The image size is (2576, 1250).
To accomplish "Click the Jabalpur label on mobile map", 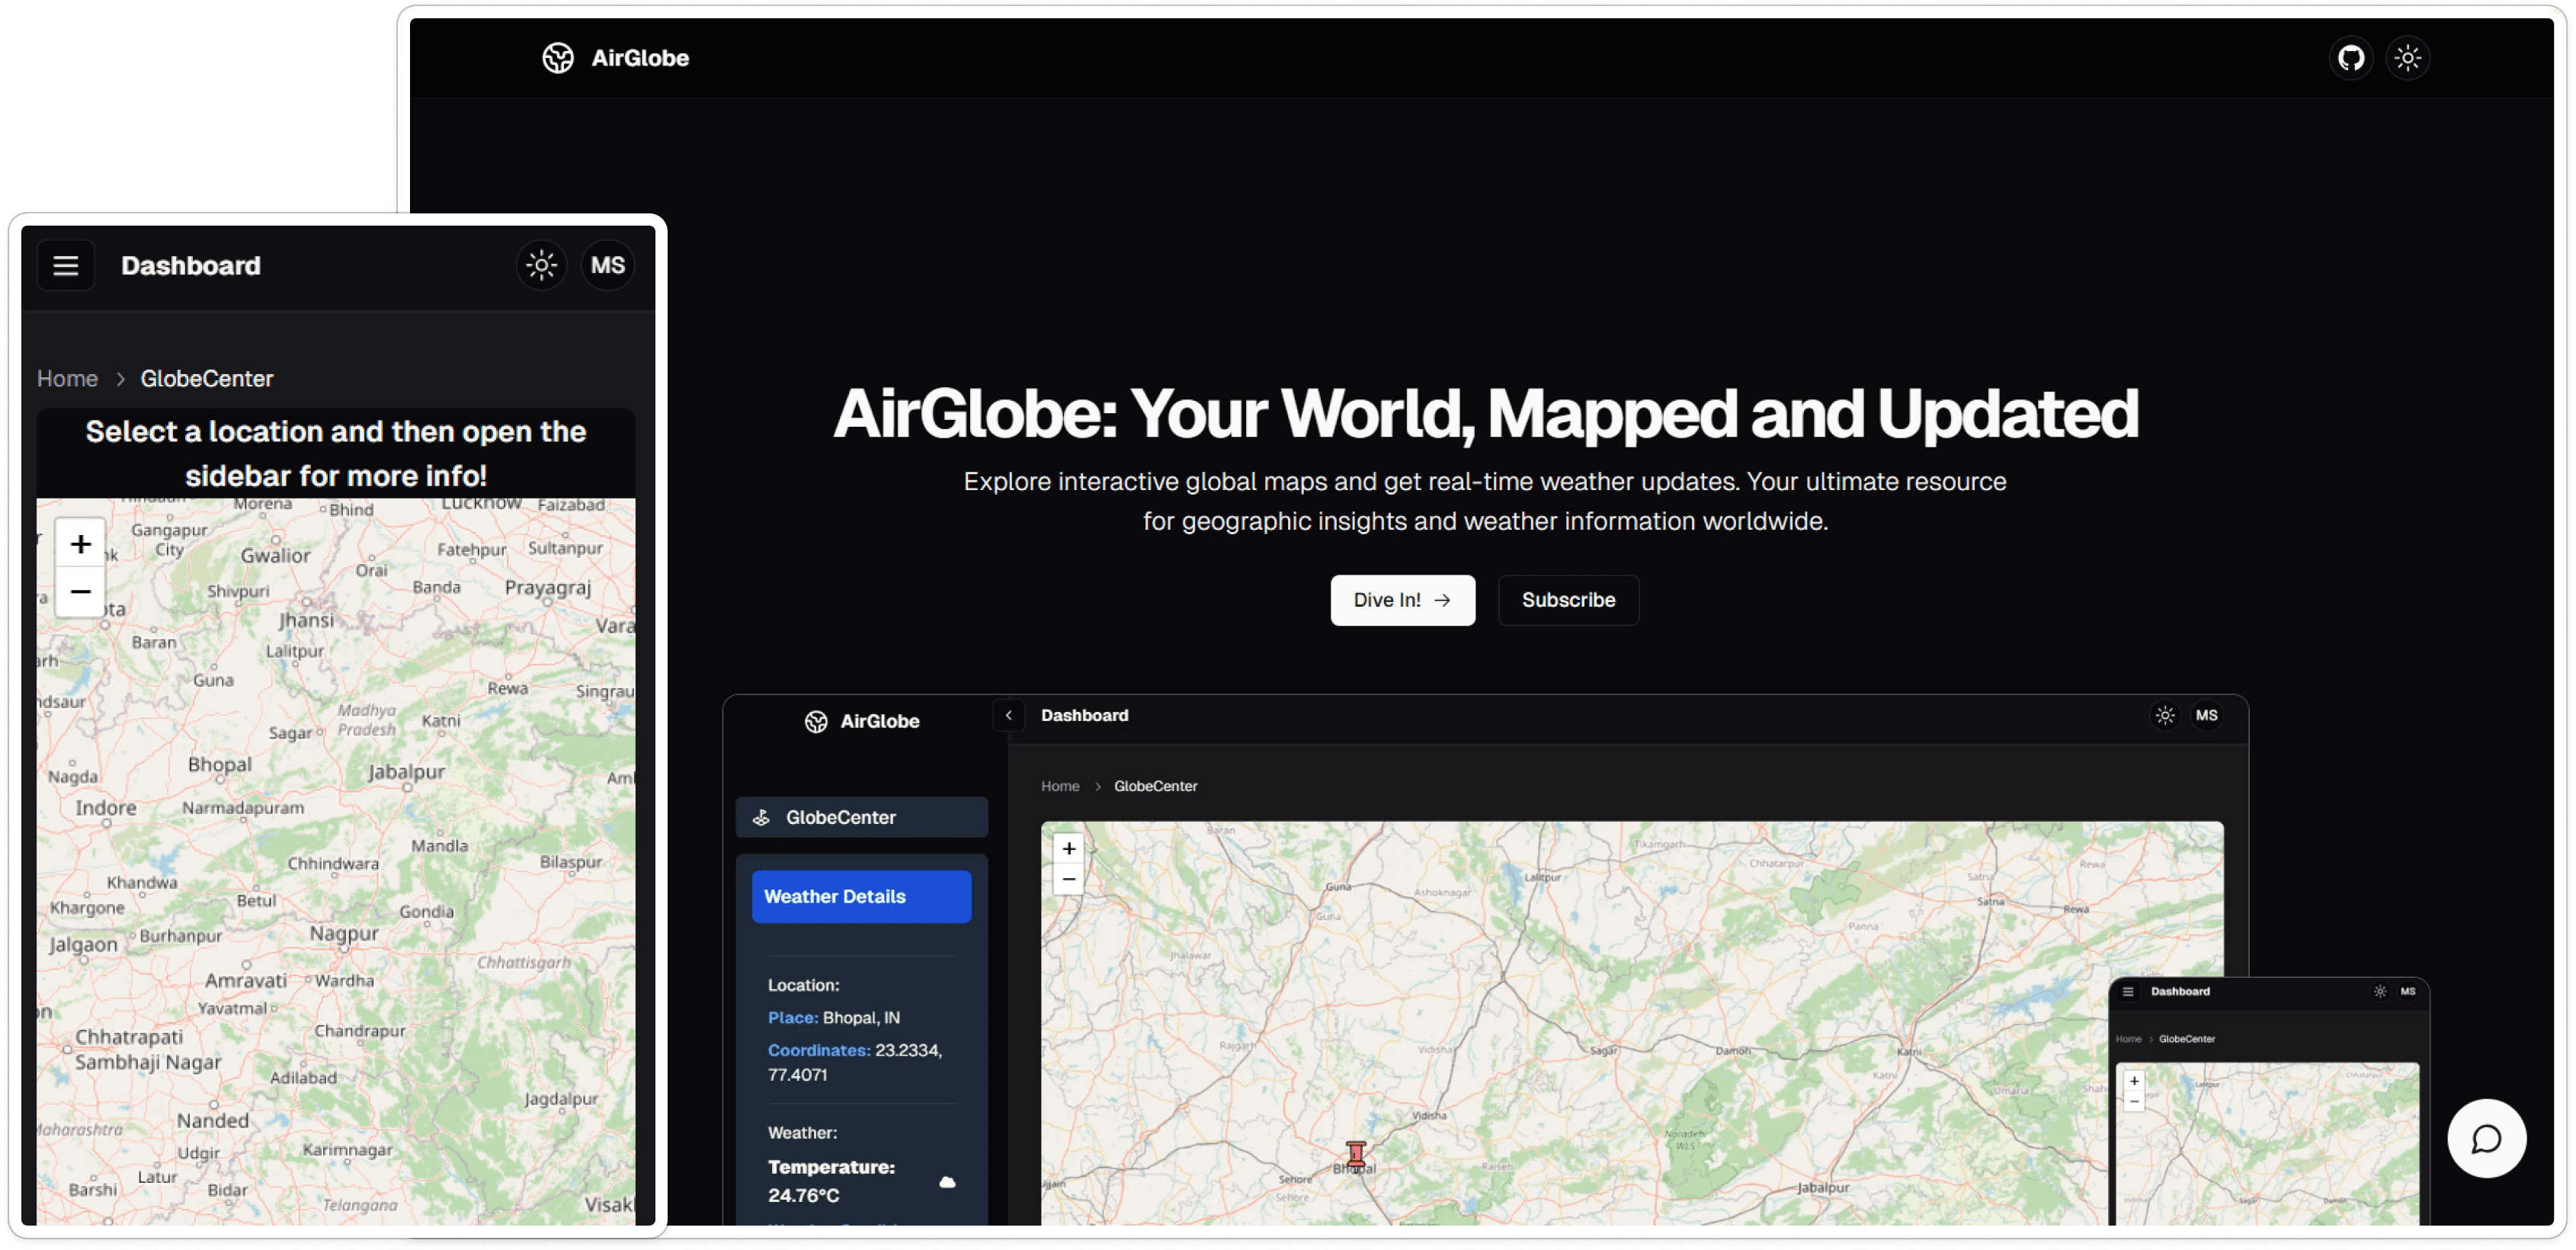I will (x=406, y=773).
